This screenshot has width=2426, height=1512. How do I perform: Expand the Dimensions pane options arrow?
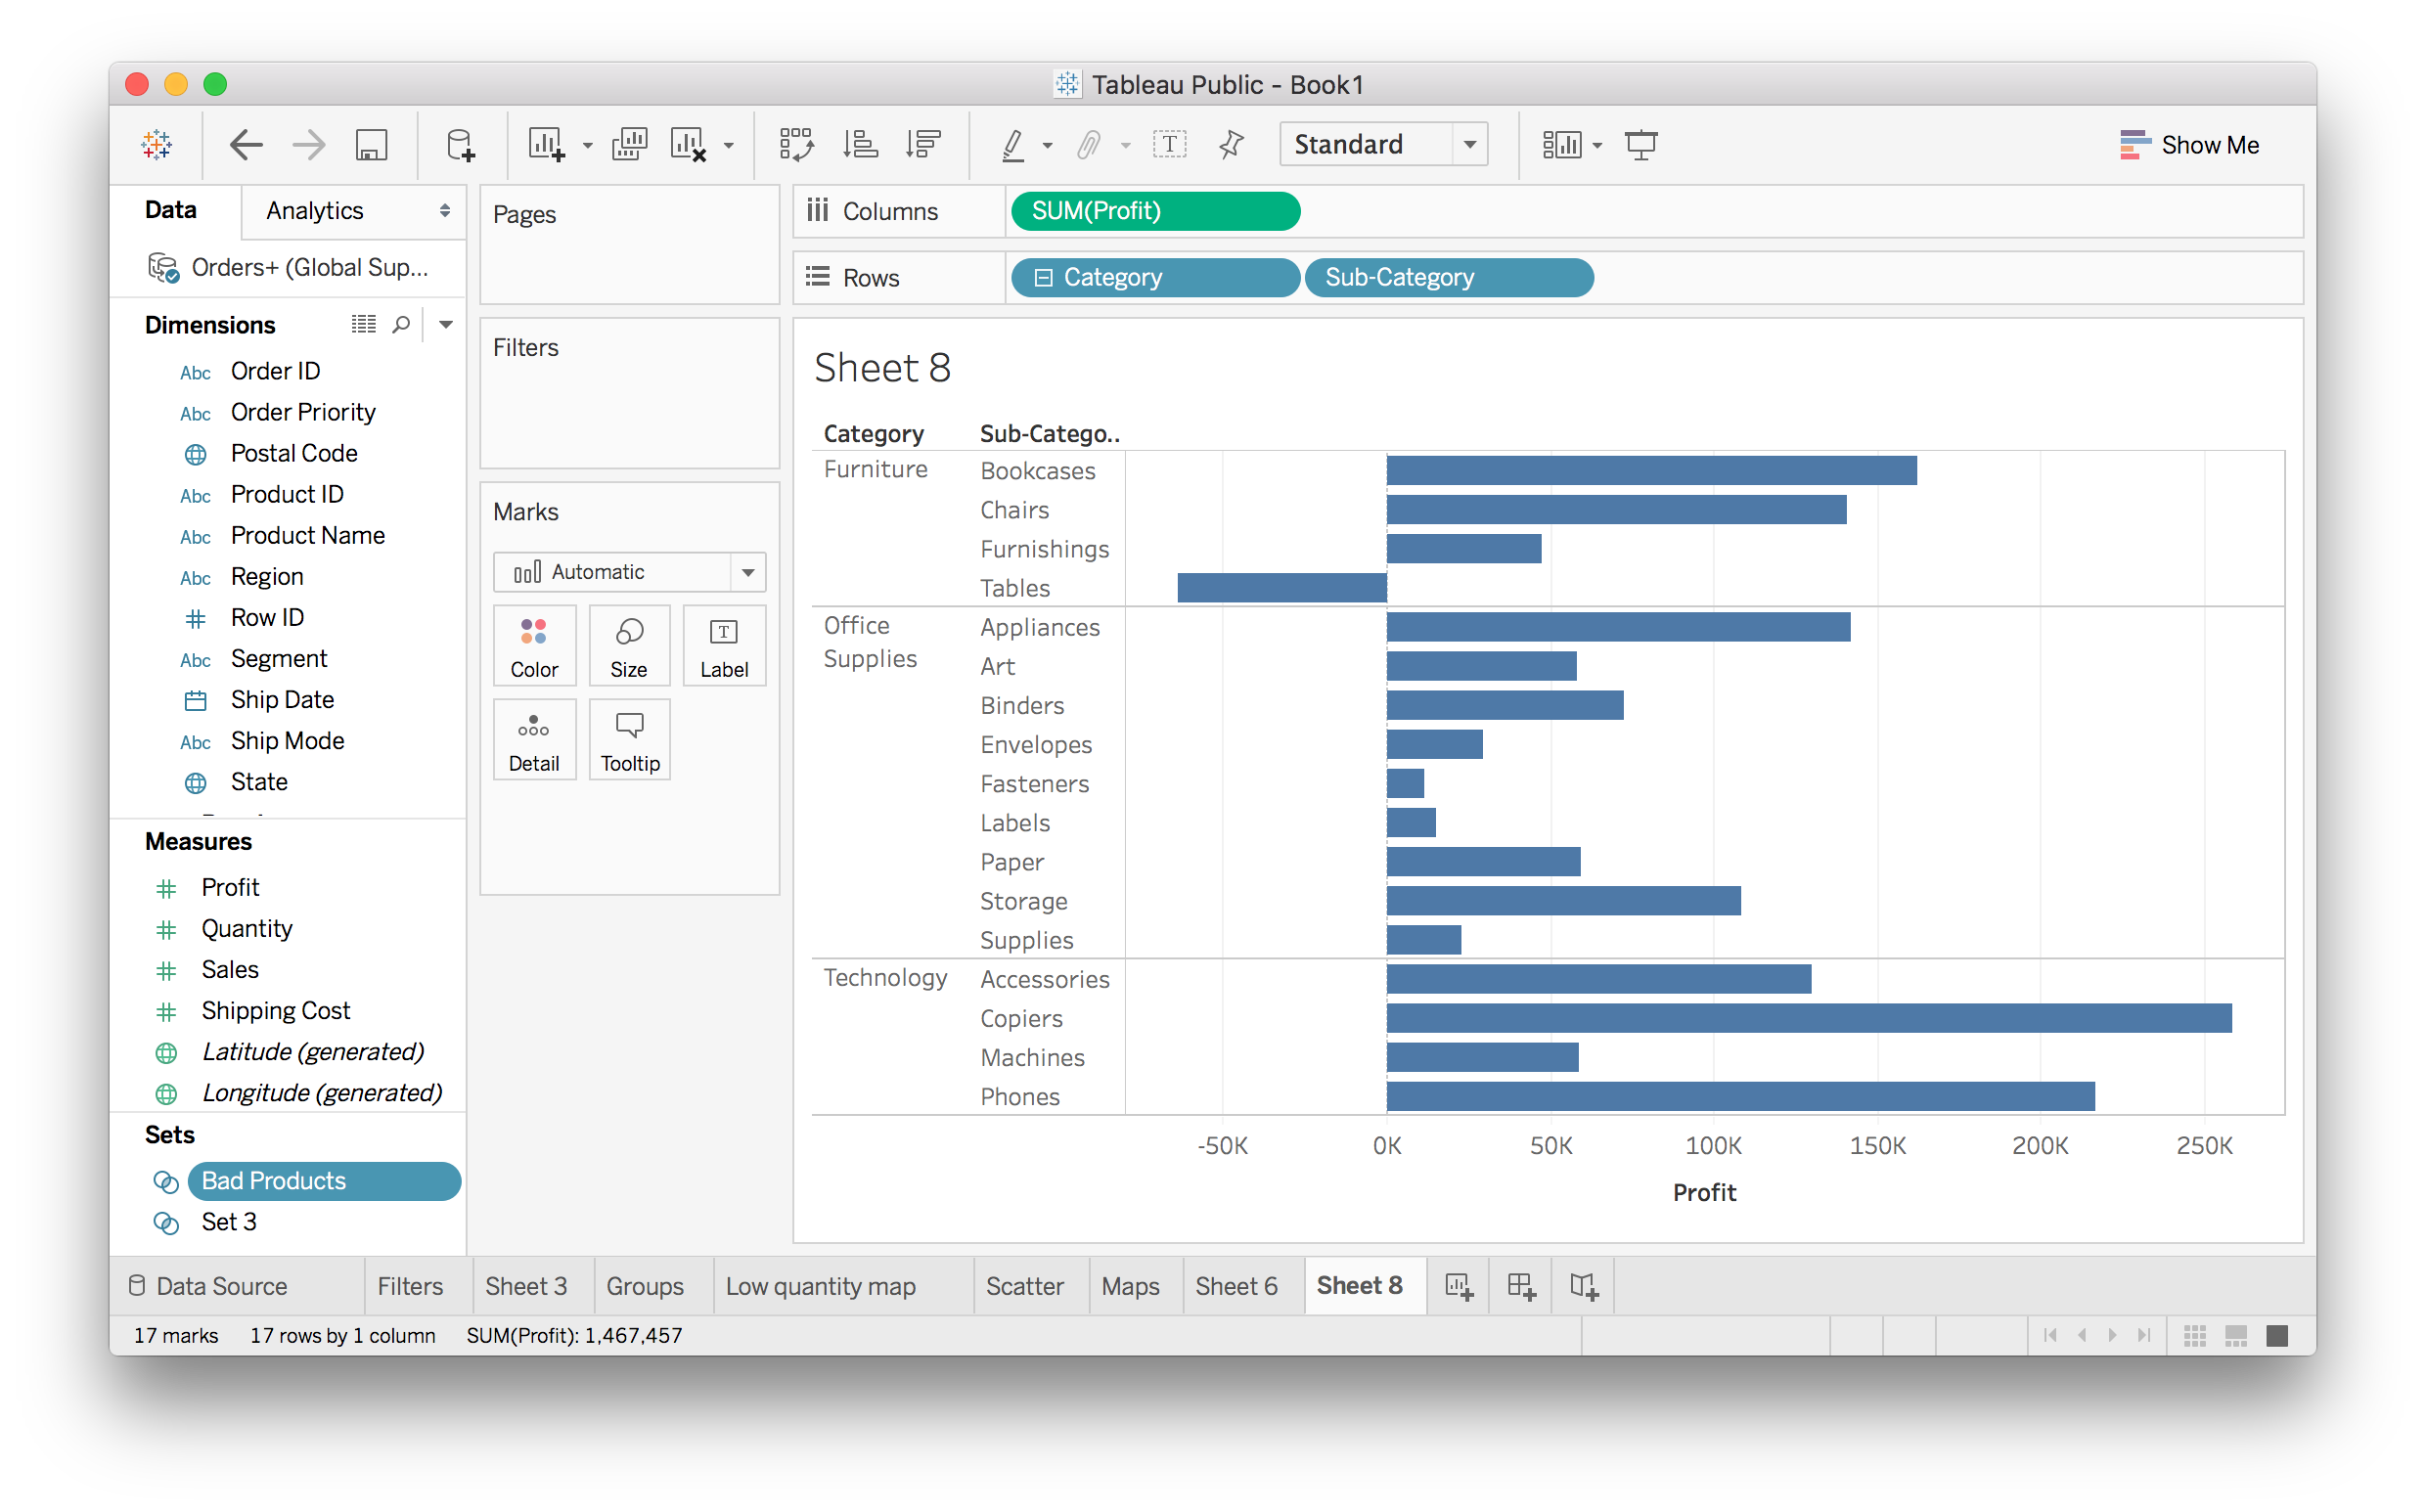pos(446,325)
